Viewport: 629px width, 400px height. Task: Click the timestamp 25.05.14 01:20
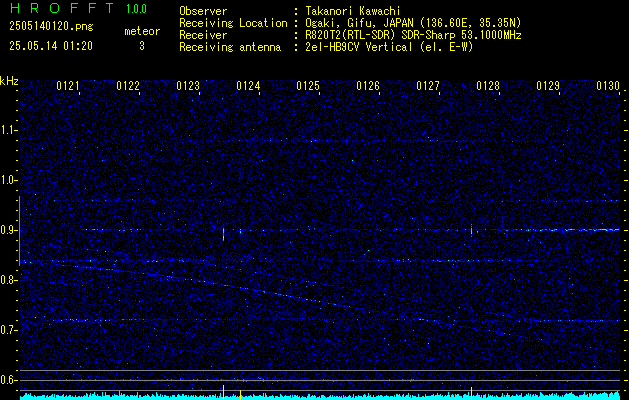point(51,46)
